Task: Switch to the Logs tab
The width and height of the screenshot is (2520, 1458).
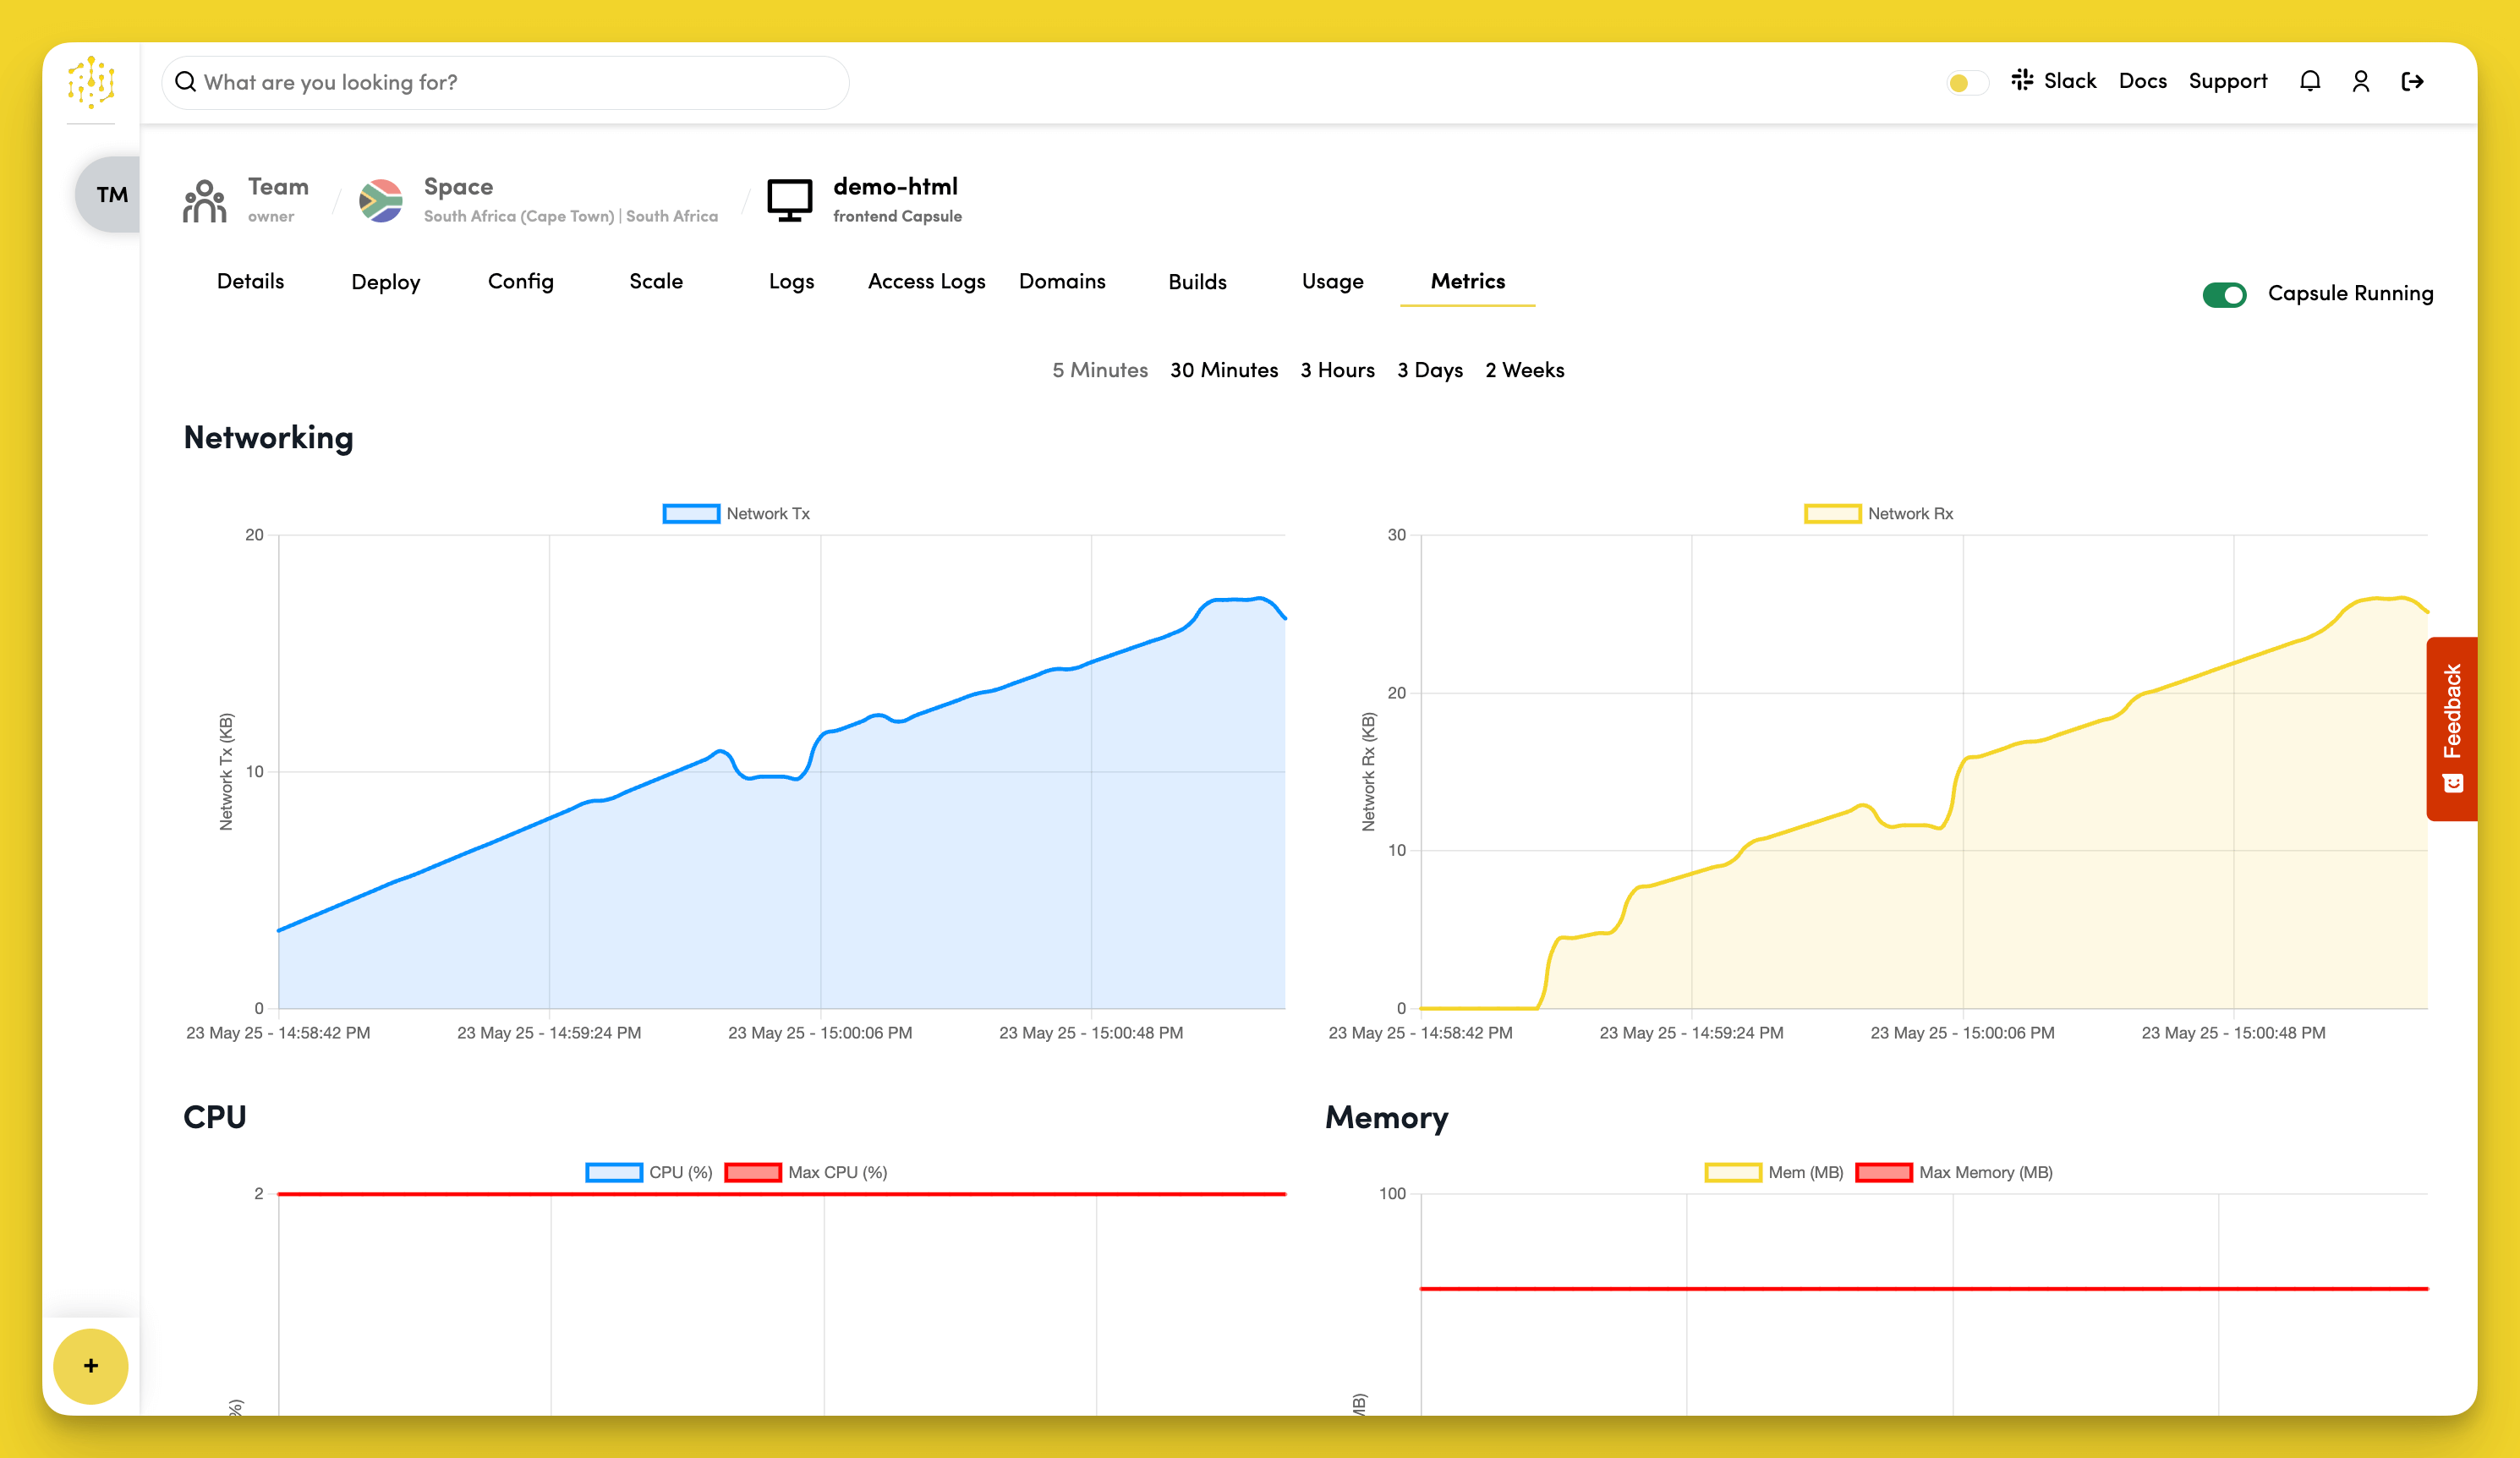Action: click(791, 281)
